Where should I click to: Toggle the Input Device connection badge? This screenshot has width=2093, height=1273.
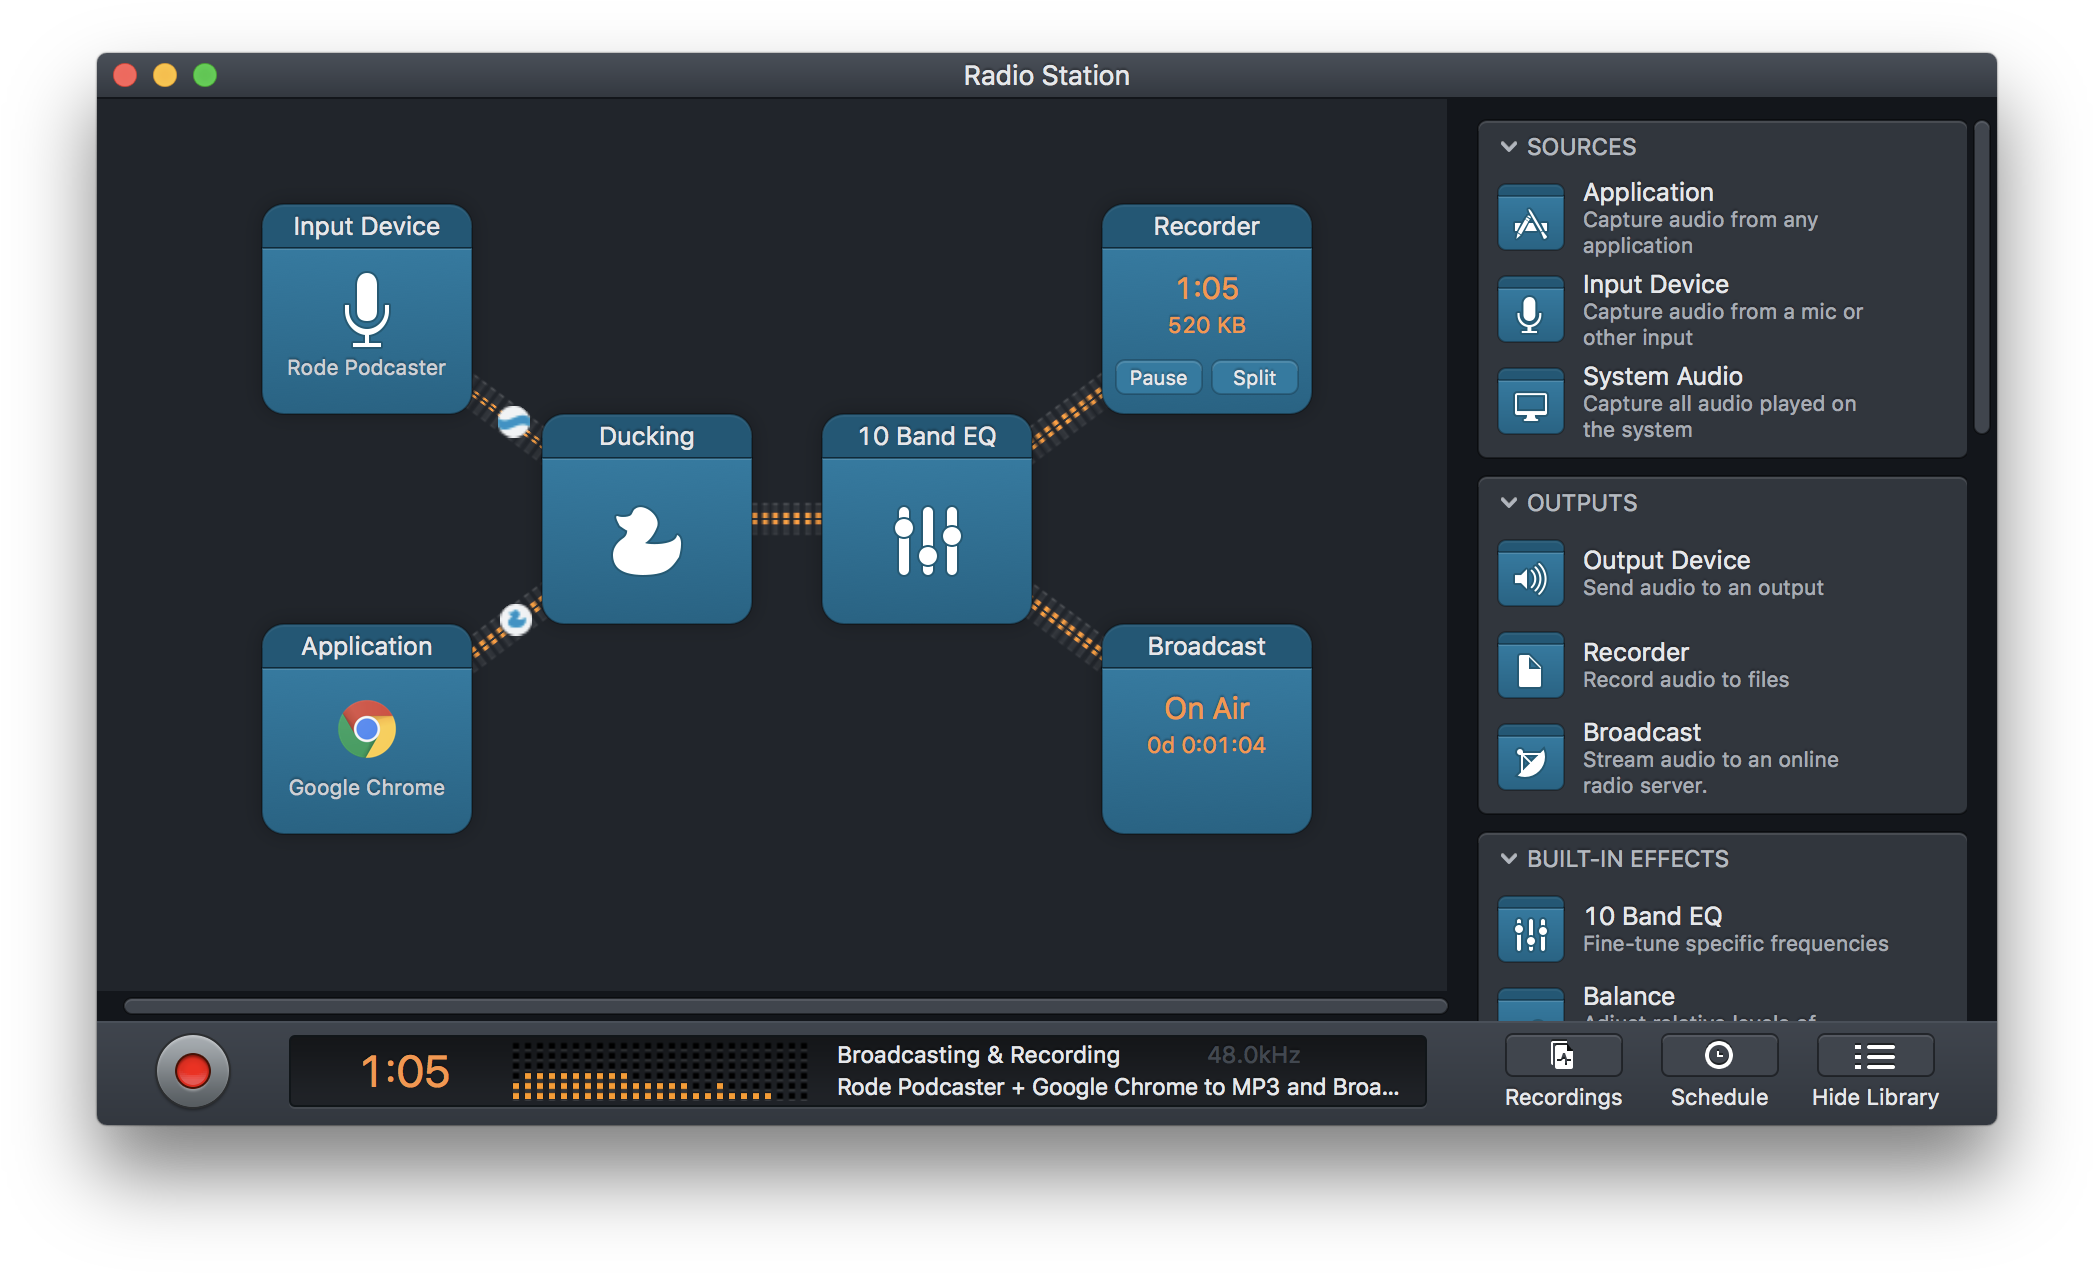(512, 424)
